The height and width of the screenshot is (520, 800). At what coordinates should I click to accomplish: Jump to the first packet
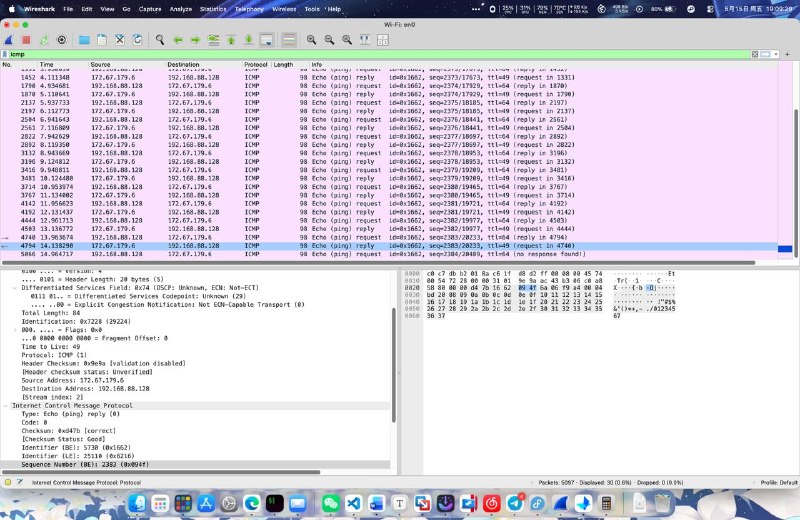tap(231, 40)
